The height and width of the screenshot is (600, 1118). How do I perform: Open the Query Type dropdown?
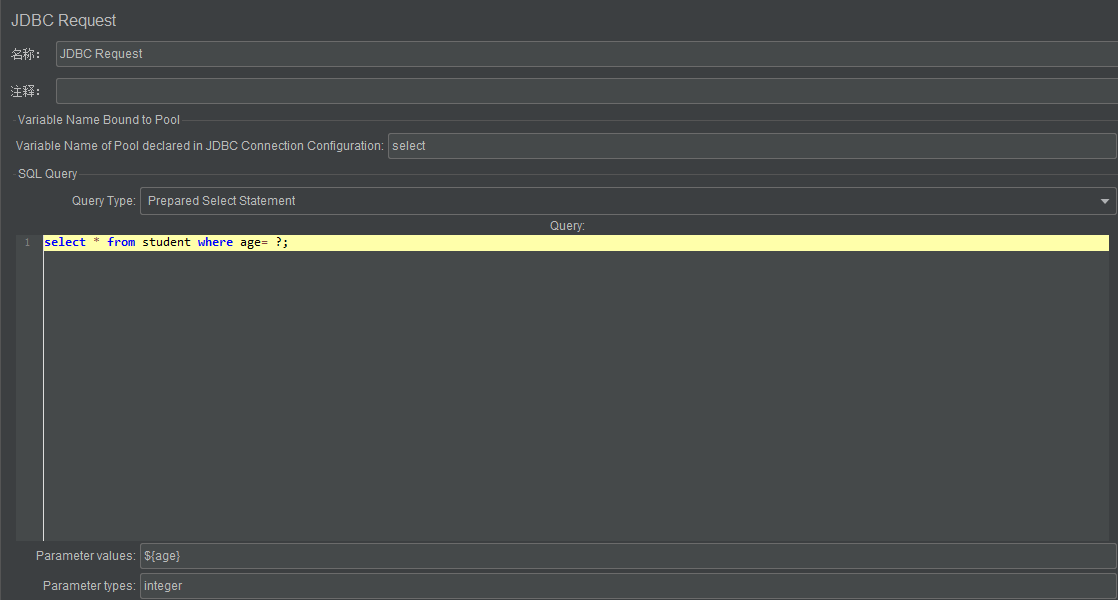pyautogui.click(x=628, y=201)
